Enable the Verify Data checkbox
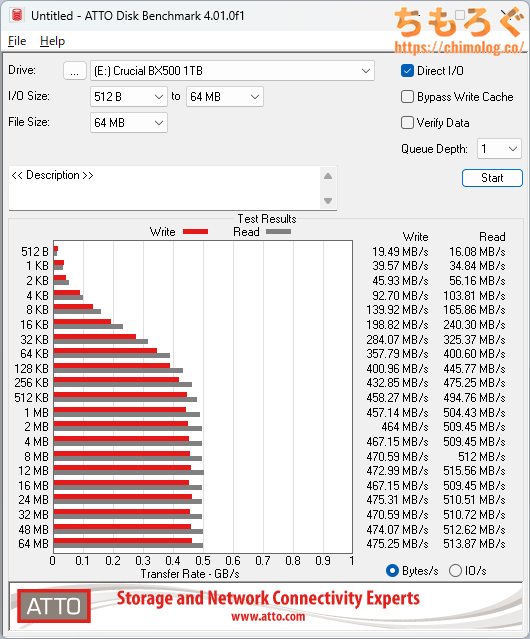This screenshot has width=530, height=639. pos(407,123)
